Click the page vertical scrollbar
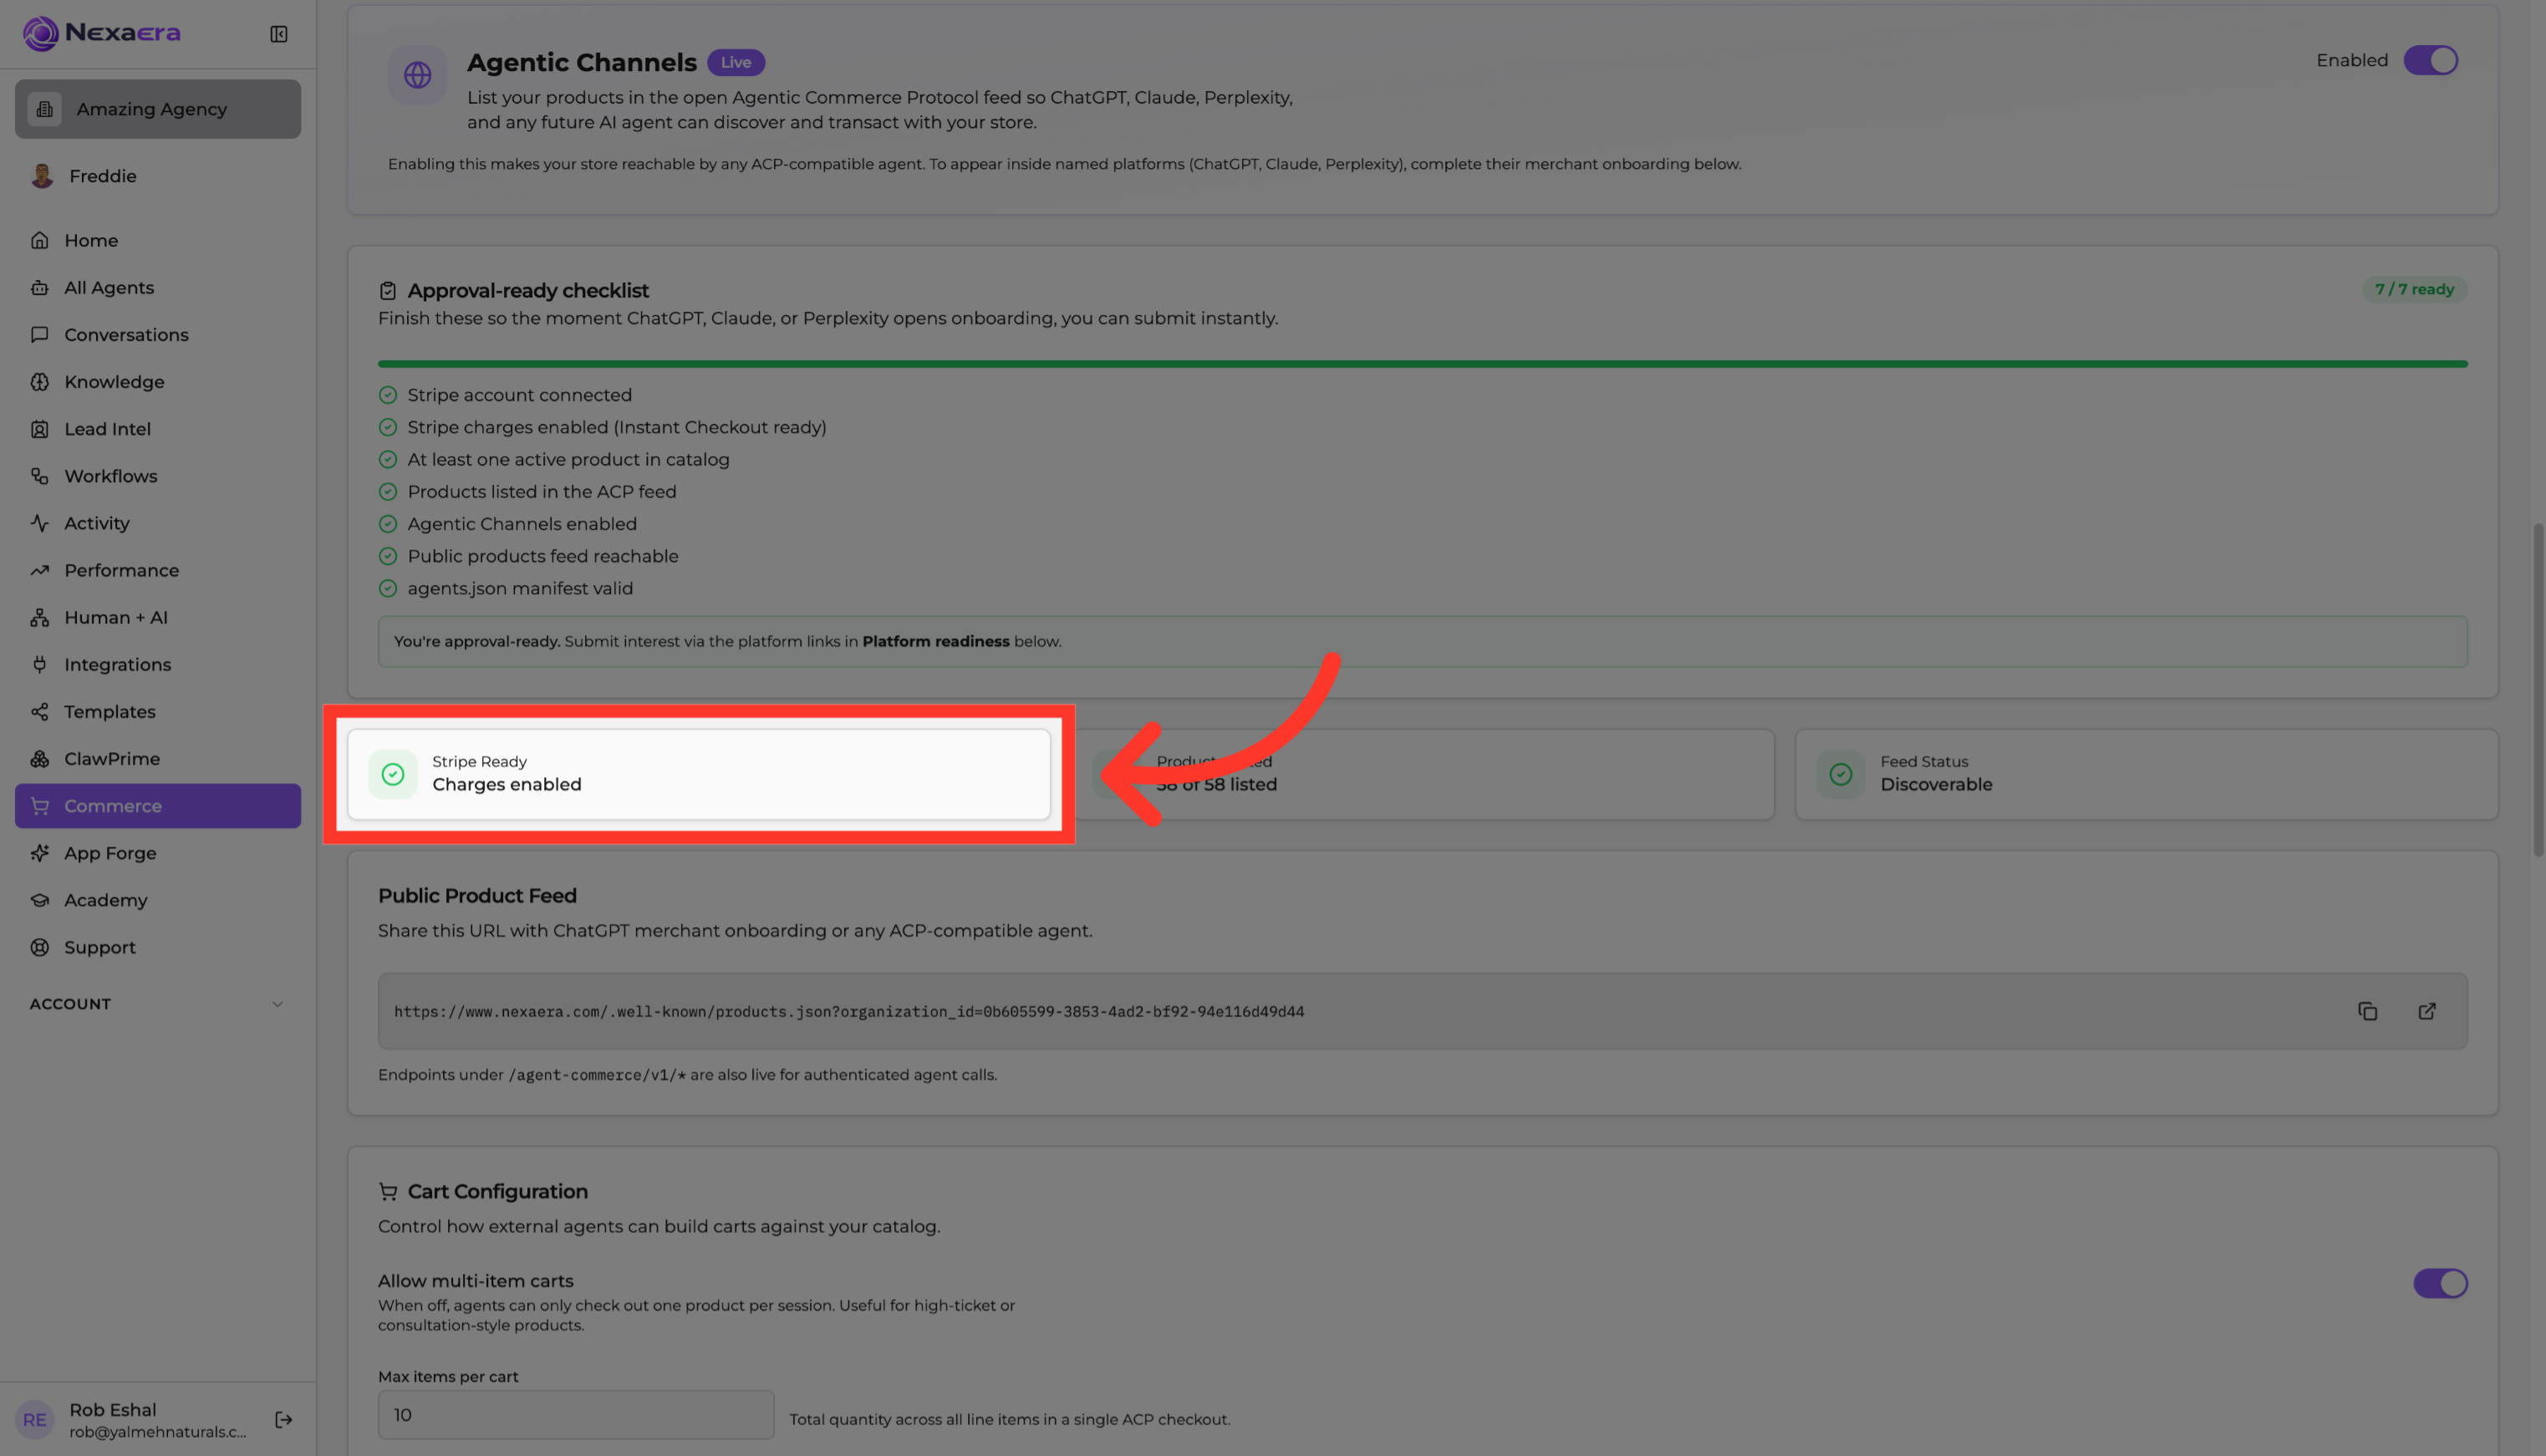This screenshot has height=1456, width=2546. click(2537, 690)
